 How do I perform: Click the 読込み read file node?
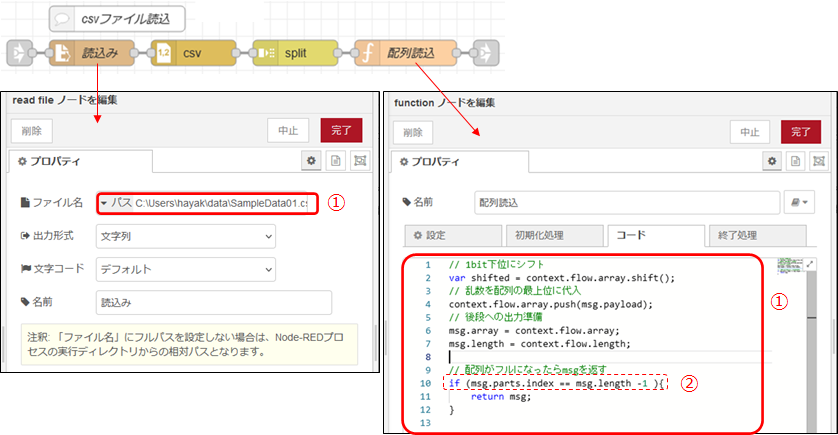[90, 52]
